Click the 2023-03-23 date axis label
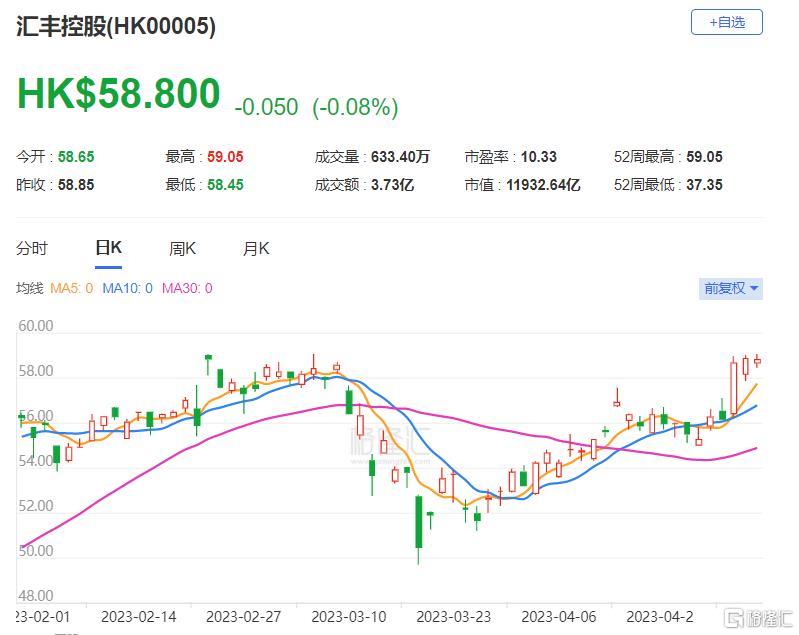Image resolution: width=799 pixels, height=635 pixels. [454, 617]
